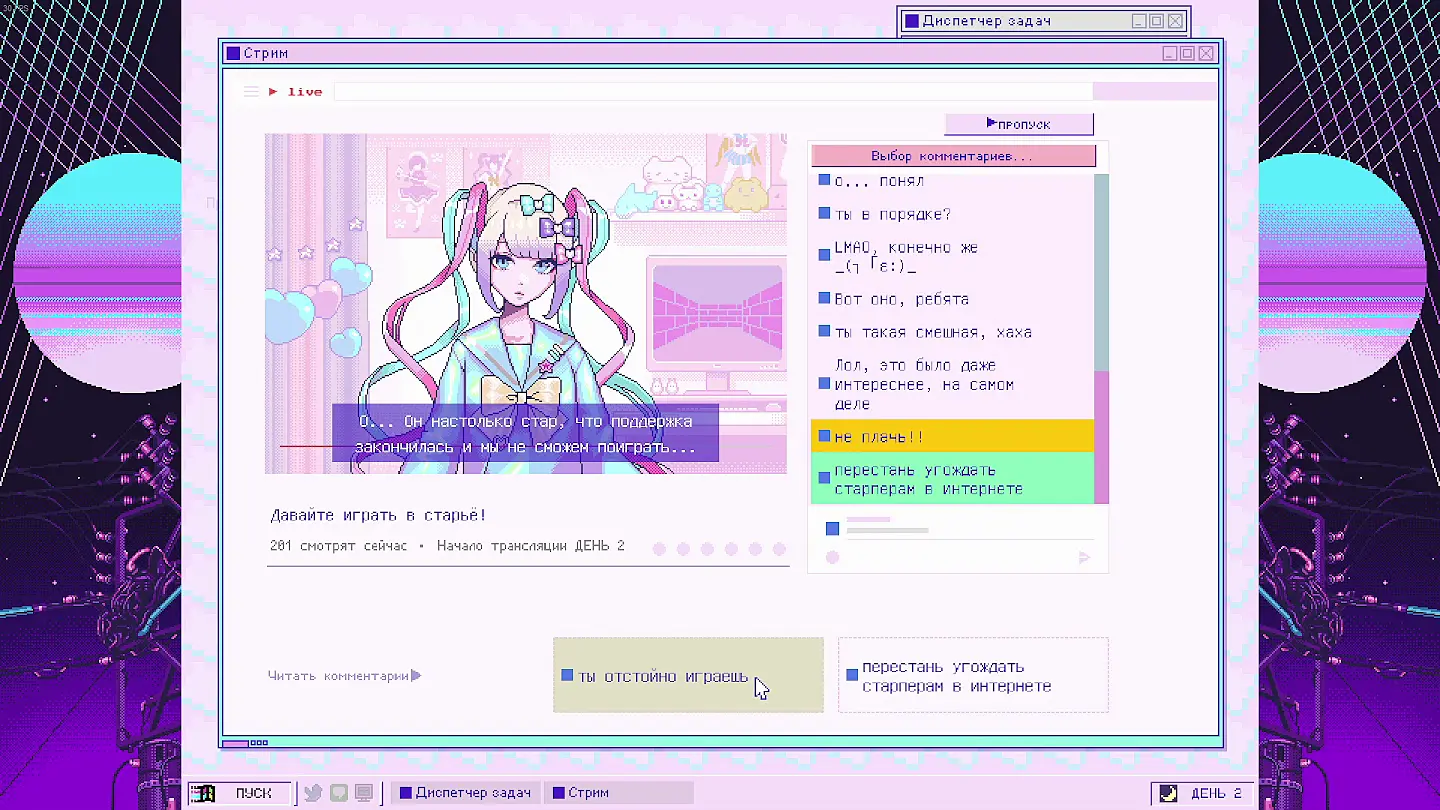Click the address bar next to live
1440x810 pixels.
712,92
